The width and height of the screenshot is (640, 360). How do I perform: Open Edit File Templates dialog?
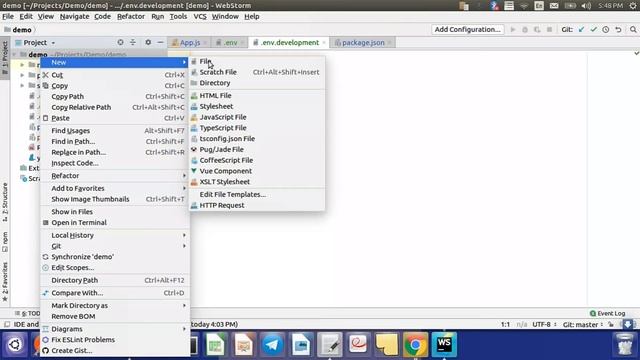point(257,195)
